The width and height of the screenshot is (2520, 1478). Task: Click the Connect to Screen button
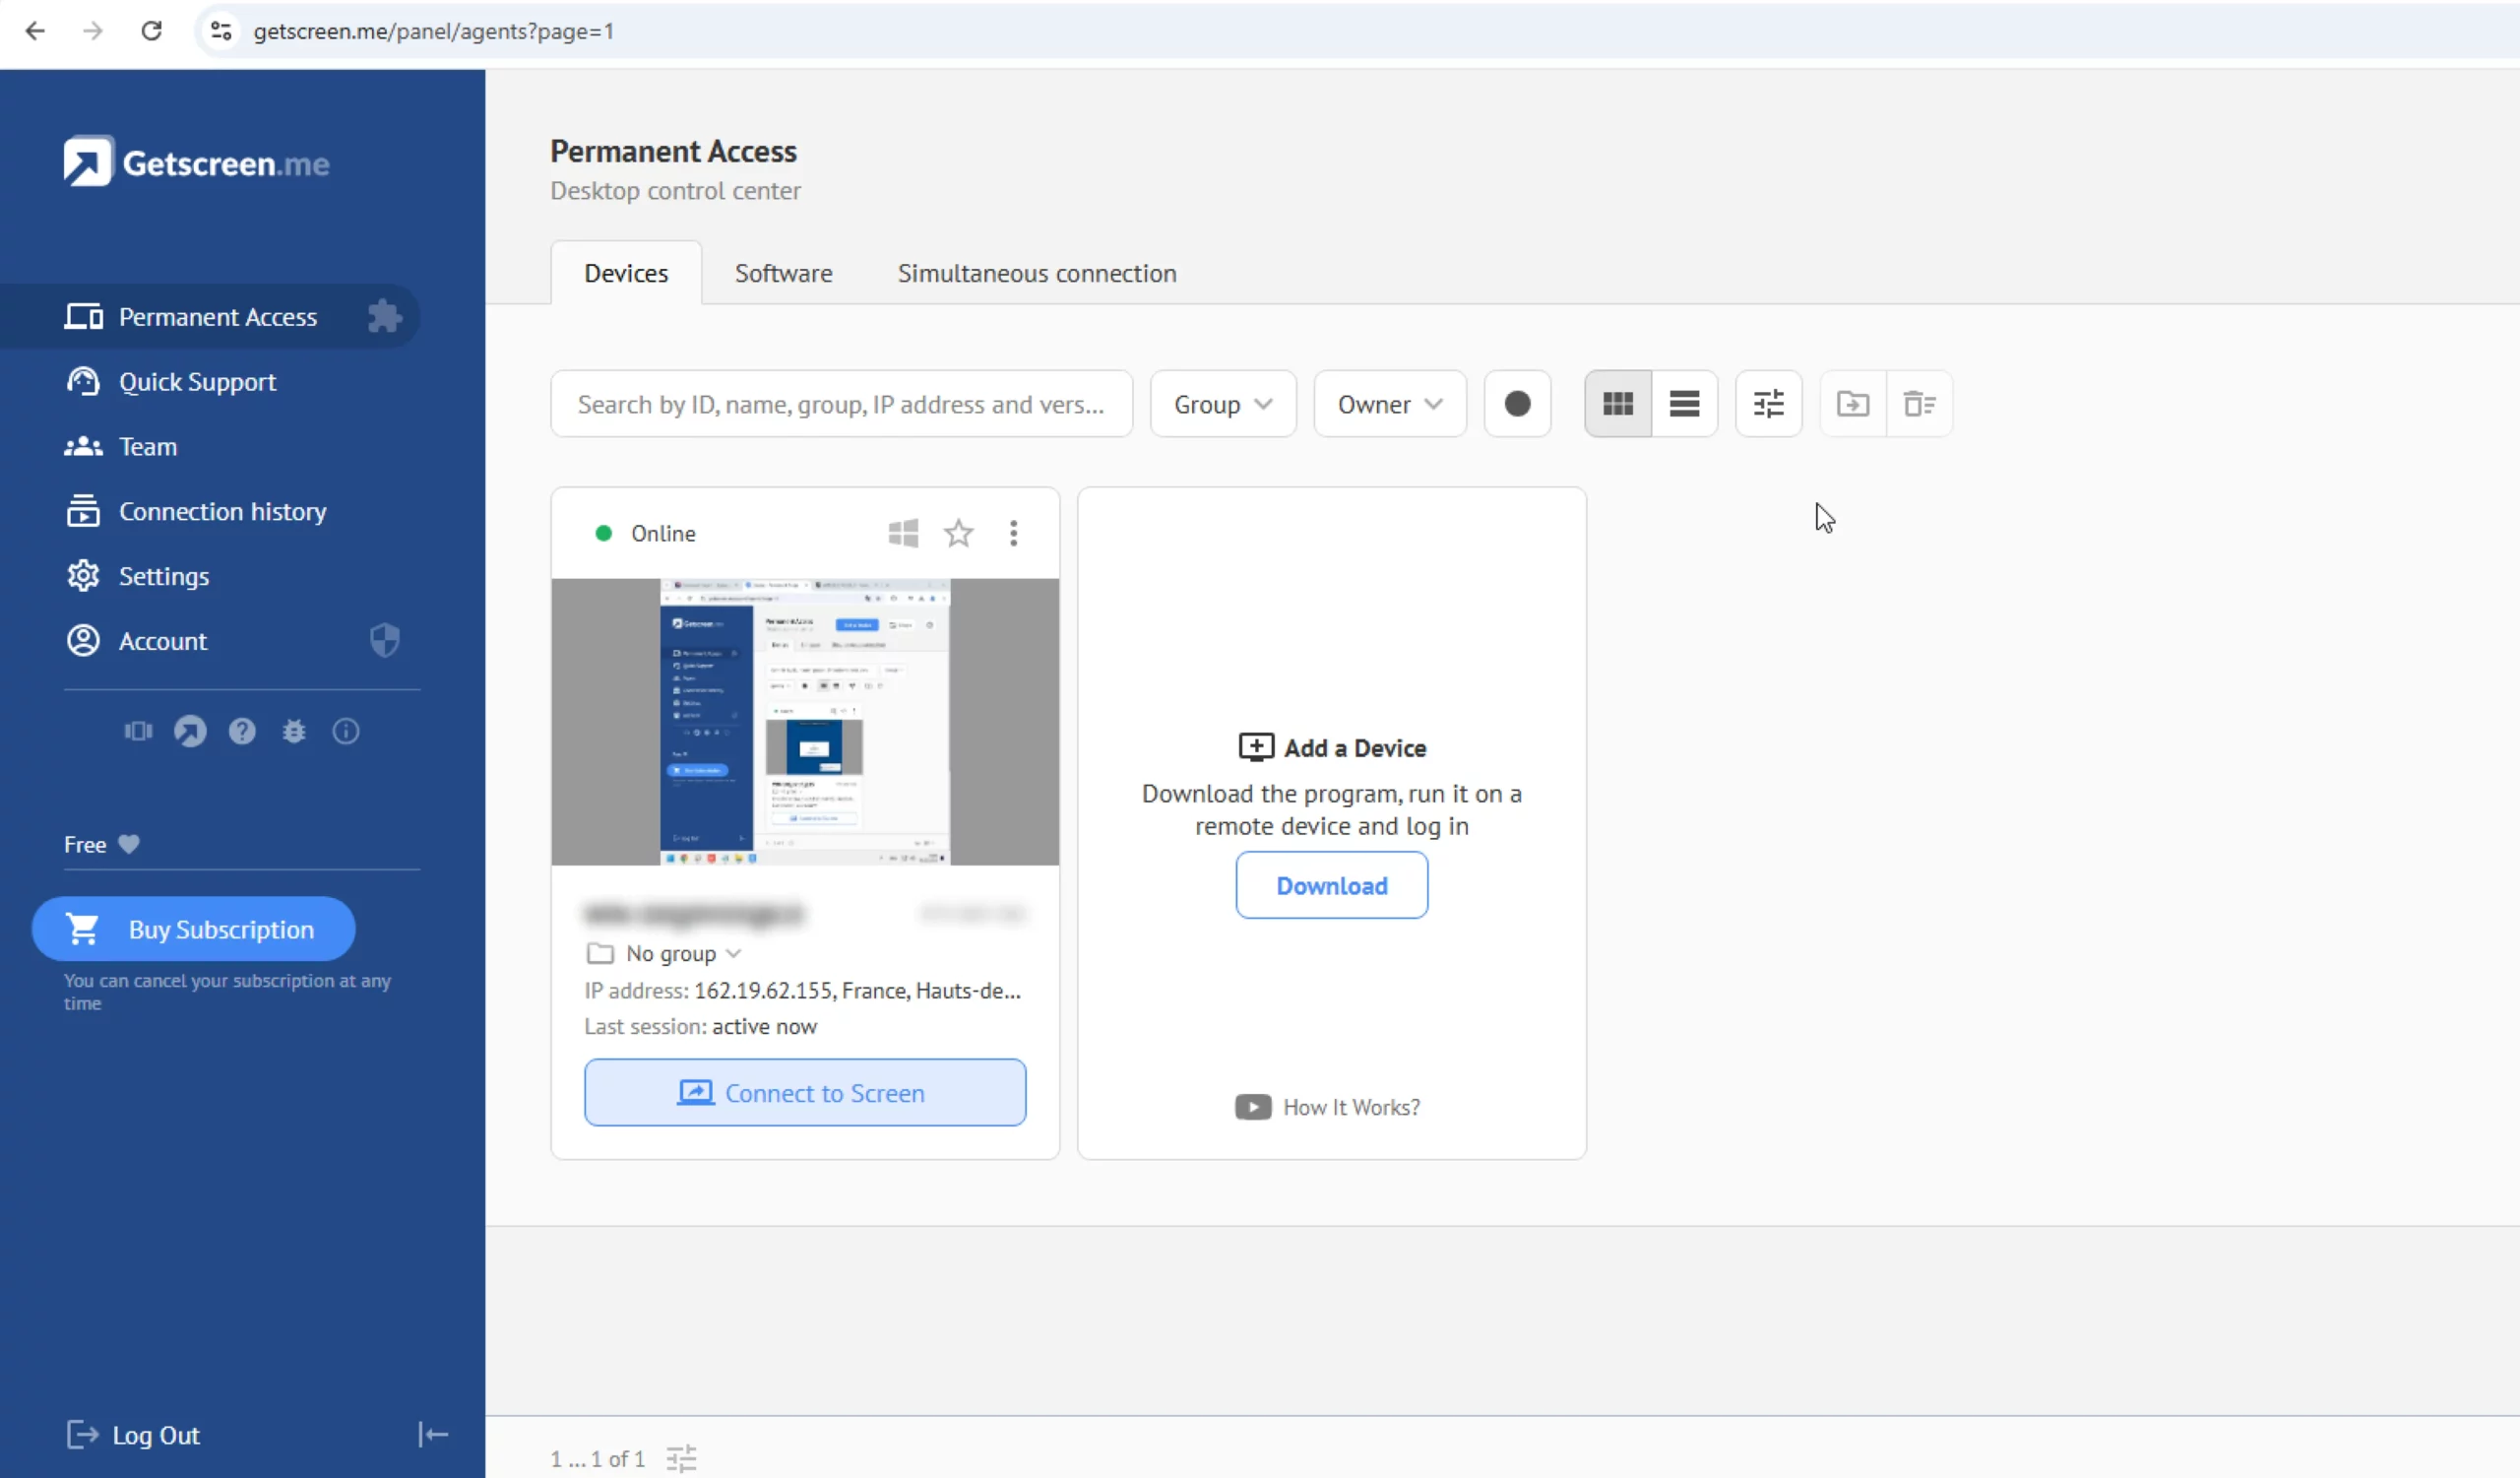tap(805, 1093)
